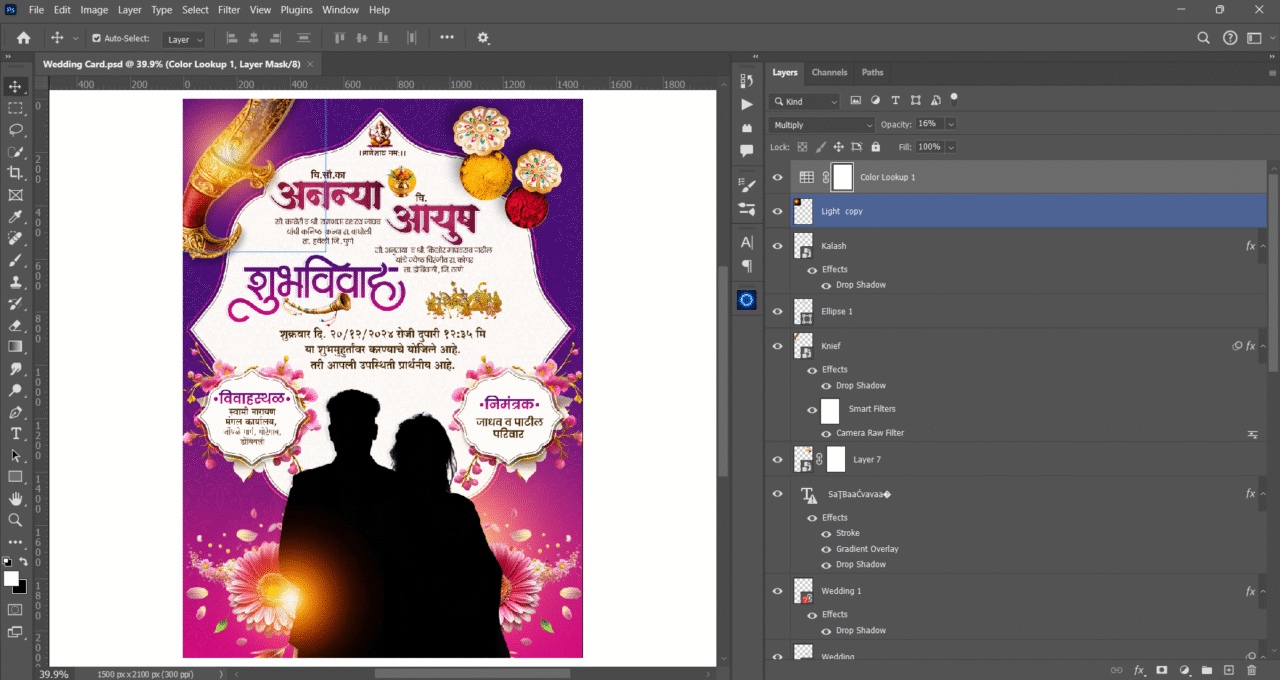
Task: Select the Lasso tool
Action: 15,130
